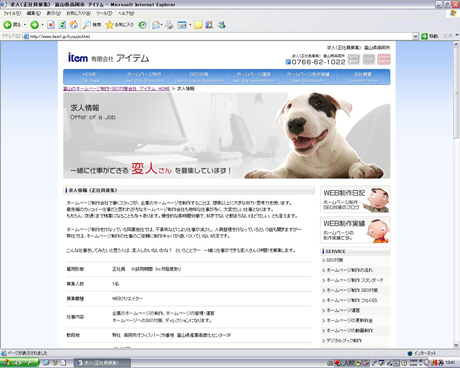Select Web Site Results navigation tab
This screenshot has height=368, width=460.
[x=308, y=77]
